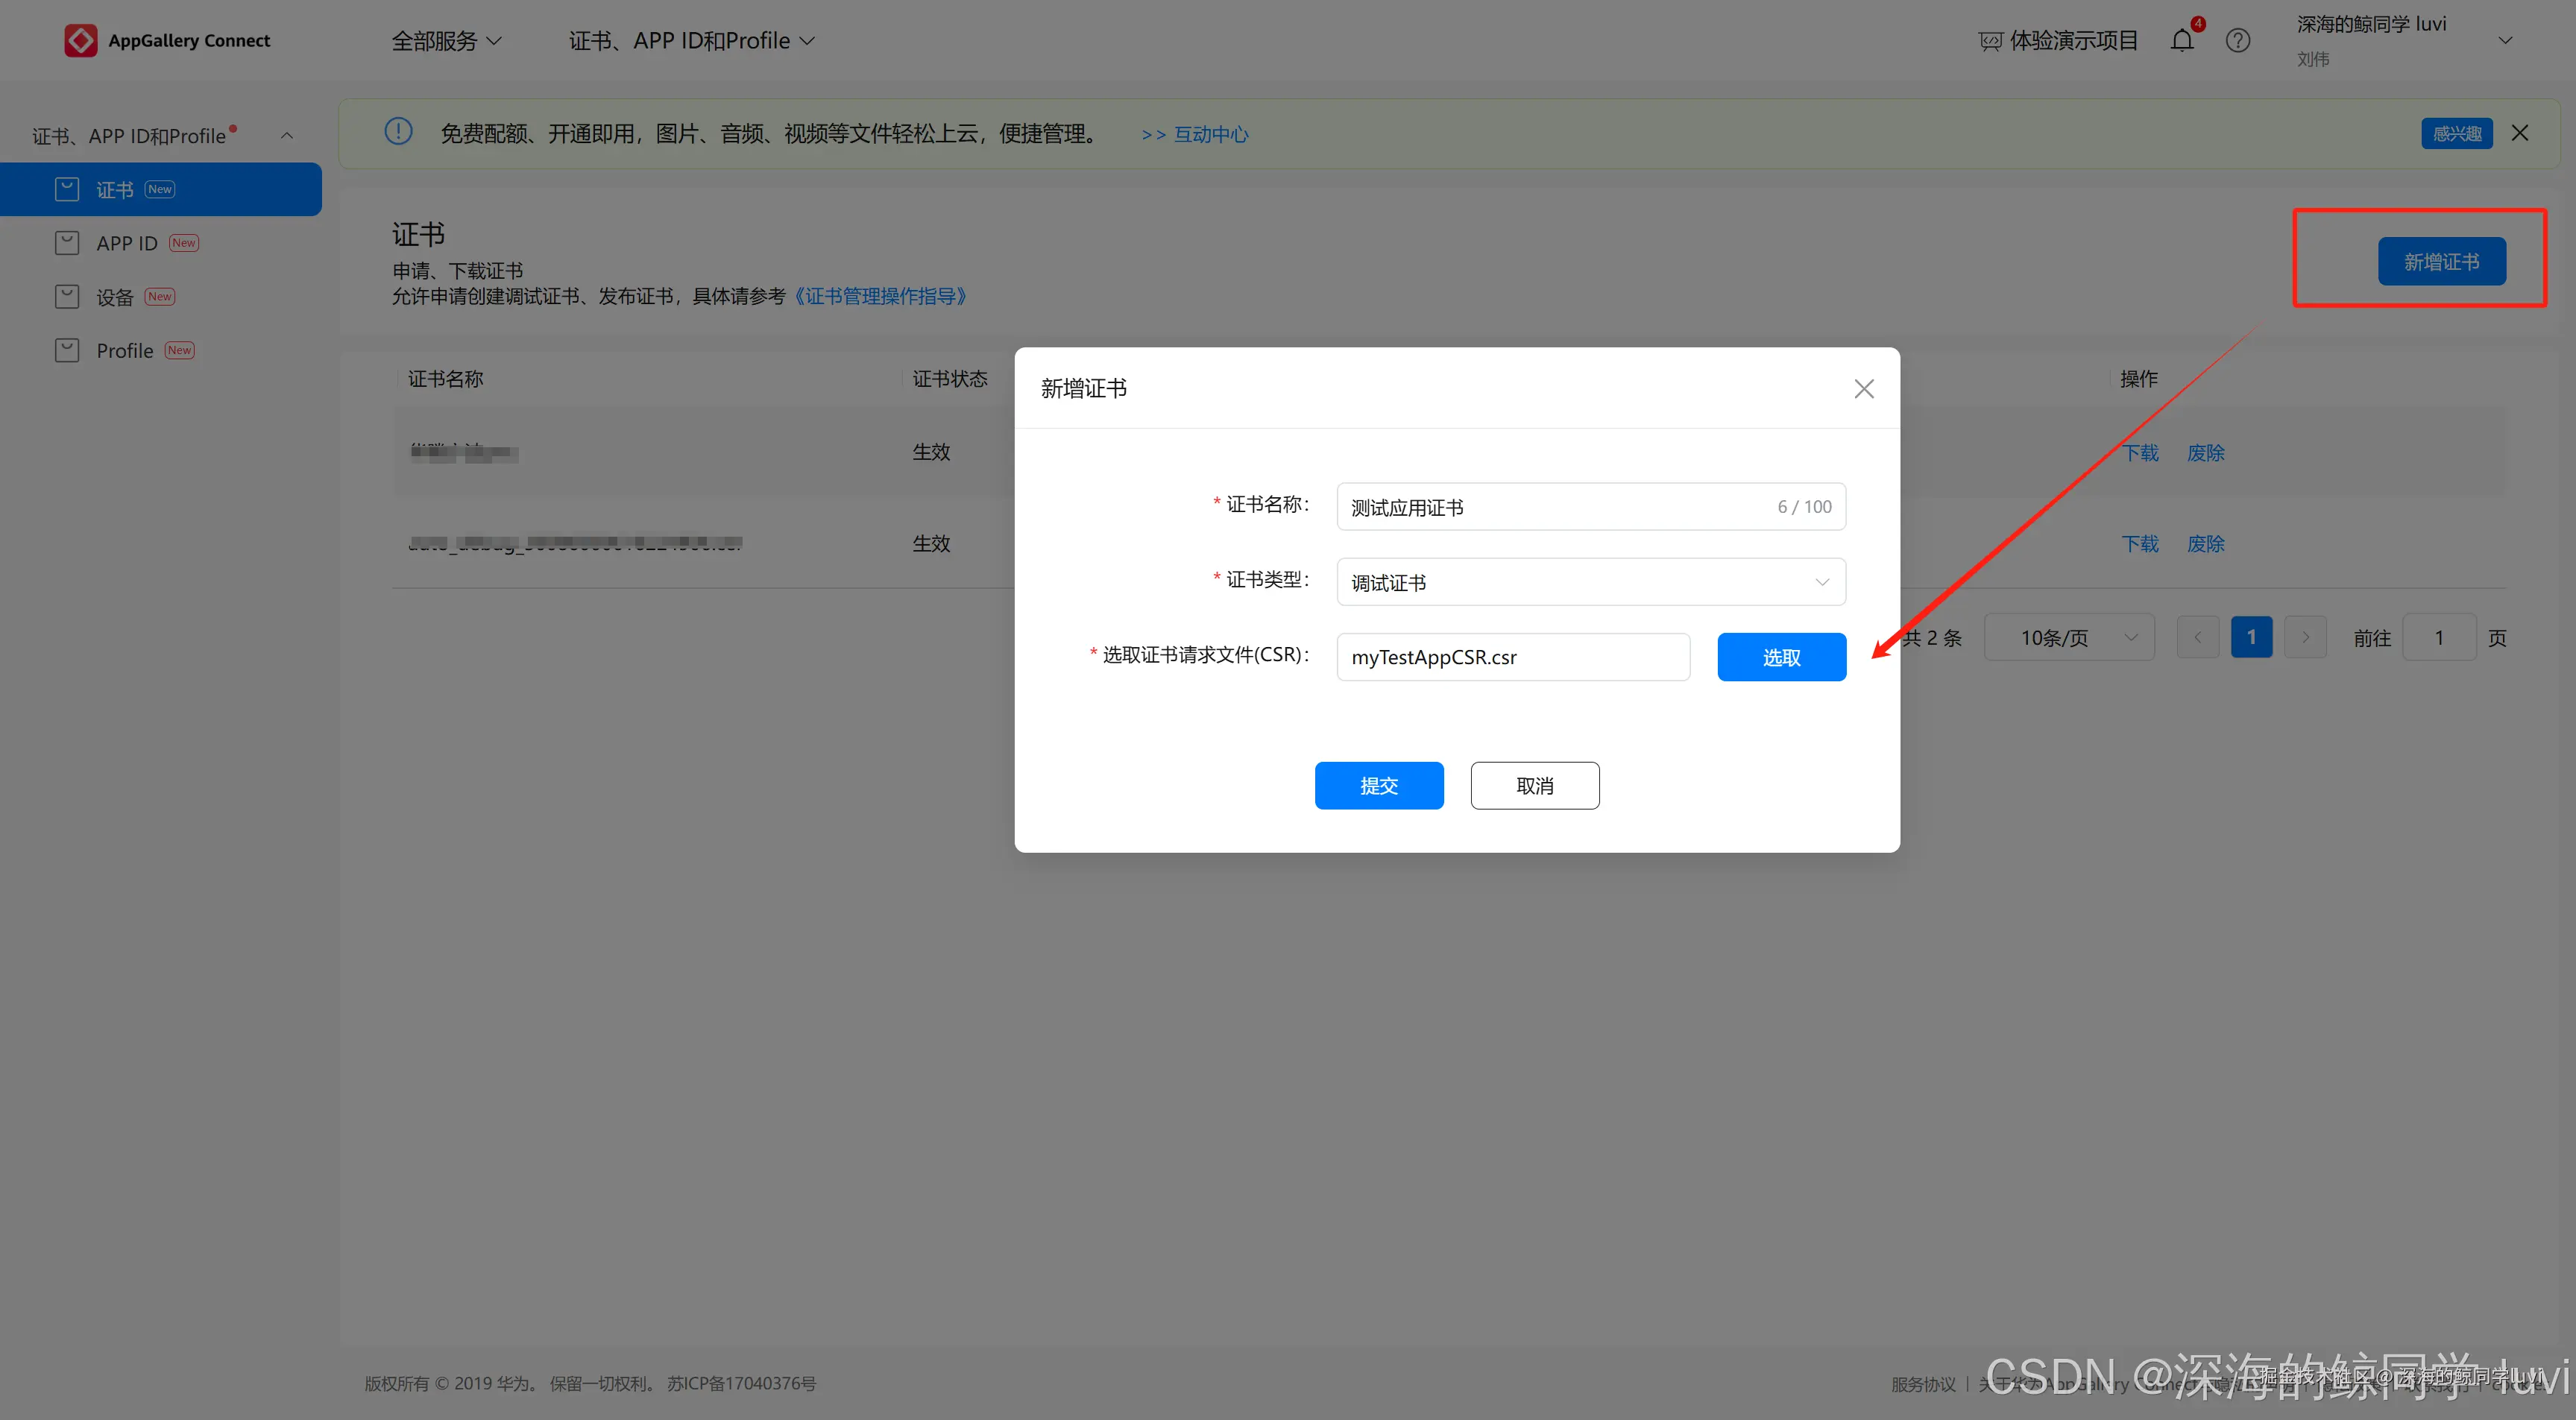Viewport: 2576px width, 1420px height.
Task: Select APP ID in the sidebar
Action: pyautogui.click(x=127, y=243)
